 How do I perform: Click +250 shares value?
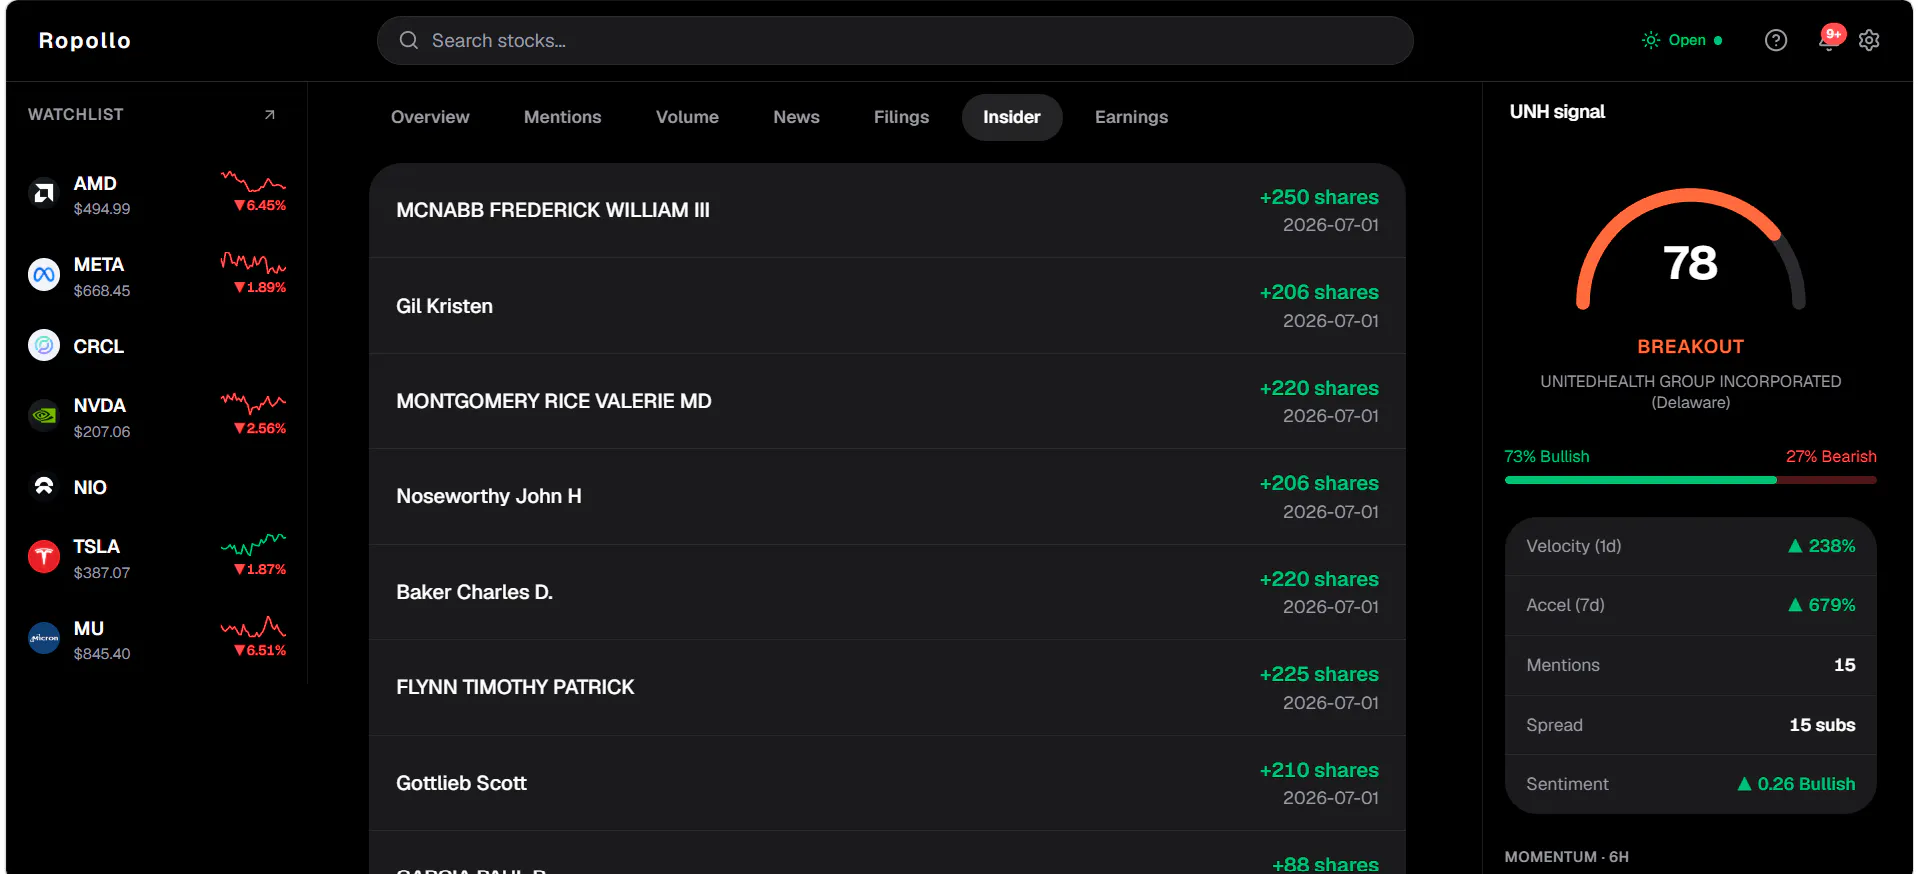click(x=1319, y=197)
